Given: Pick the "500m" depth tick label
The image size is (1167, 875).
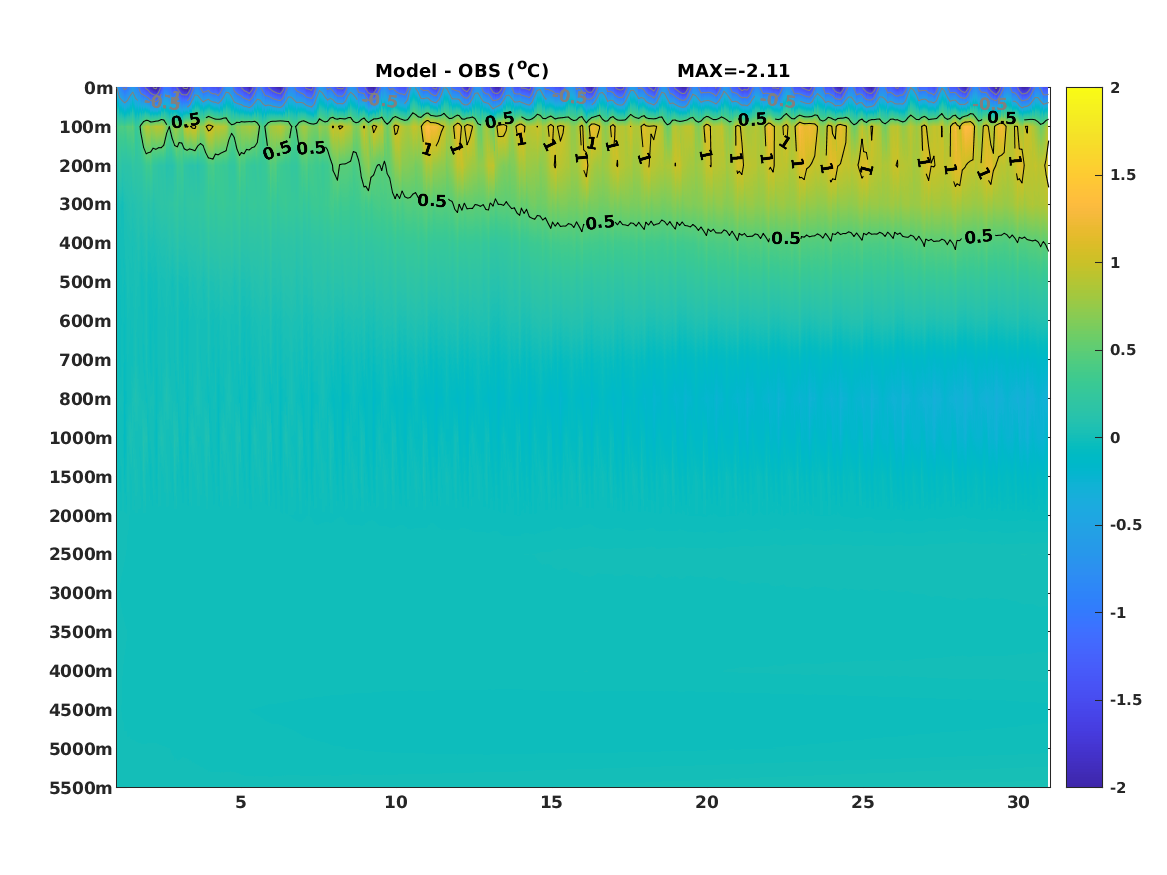Looking at the screenshot, I should point(85,283).
